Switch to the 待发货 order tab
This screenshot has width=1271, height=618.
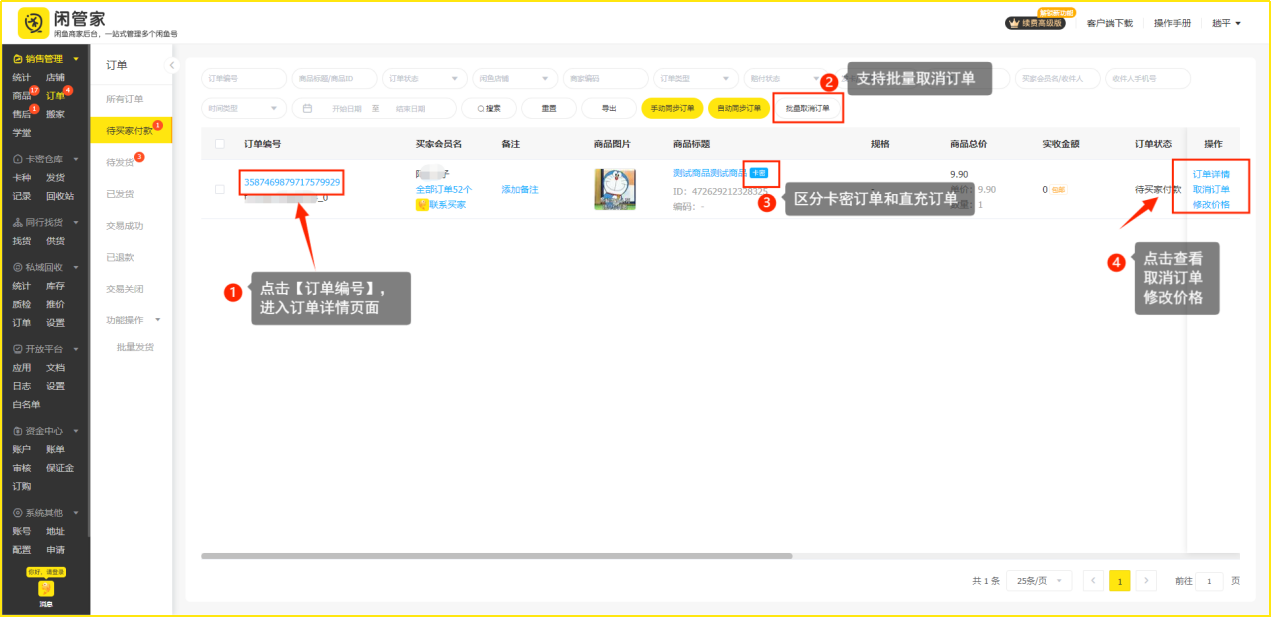(x=121, y=162)
